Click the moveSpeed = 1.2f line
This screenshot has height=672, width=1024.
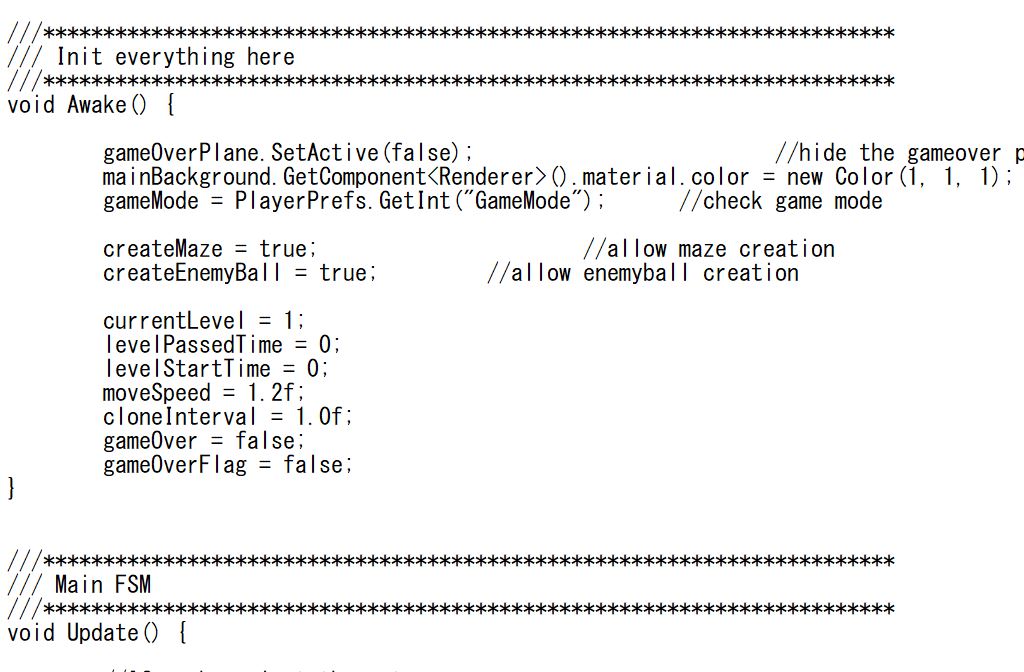204,393
